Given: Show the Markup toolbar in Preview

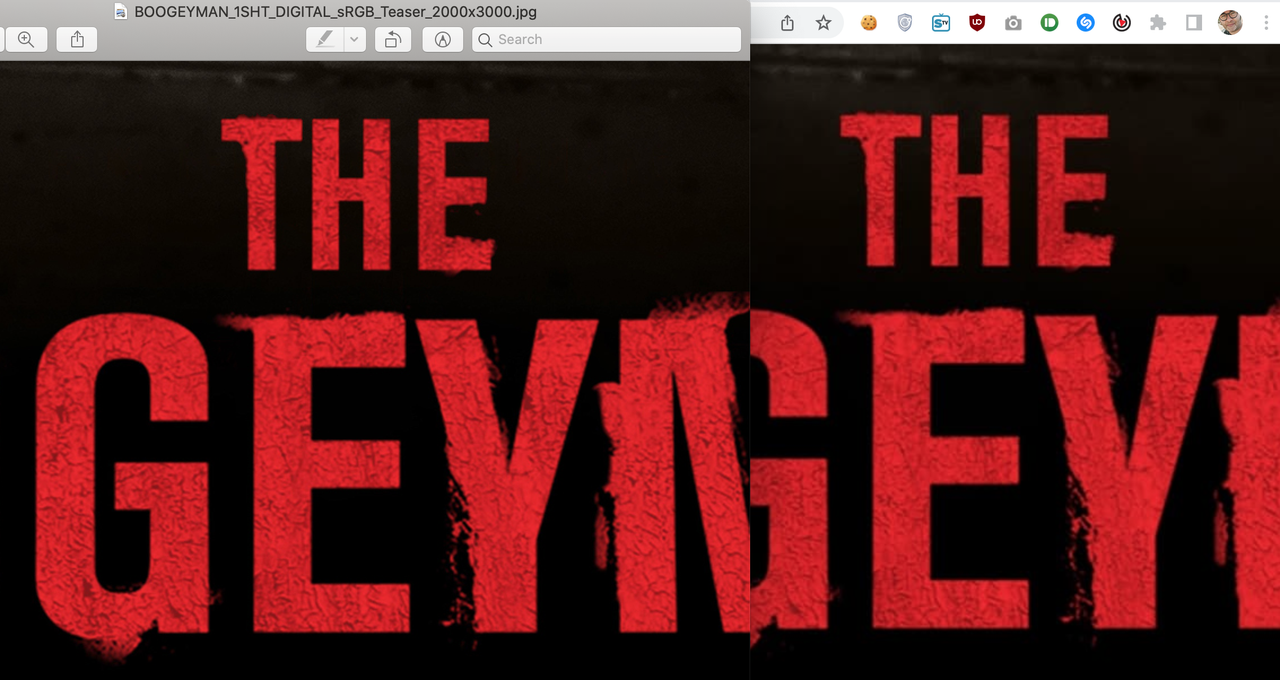Looking at the screenshot, I should click(443, 39).
